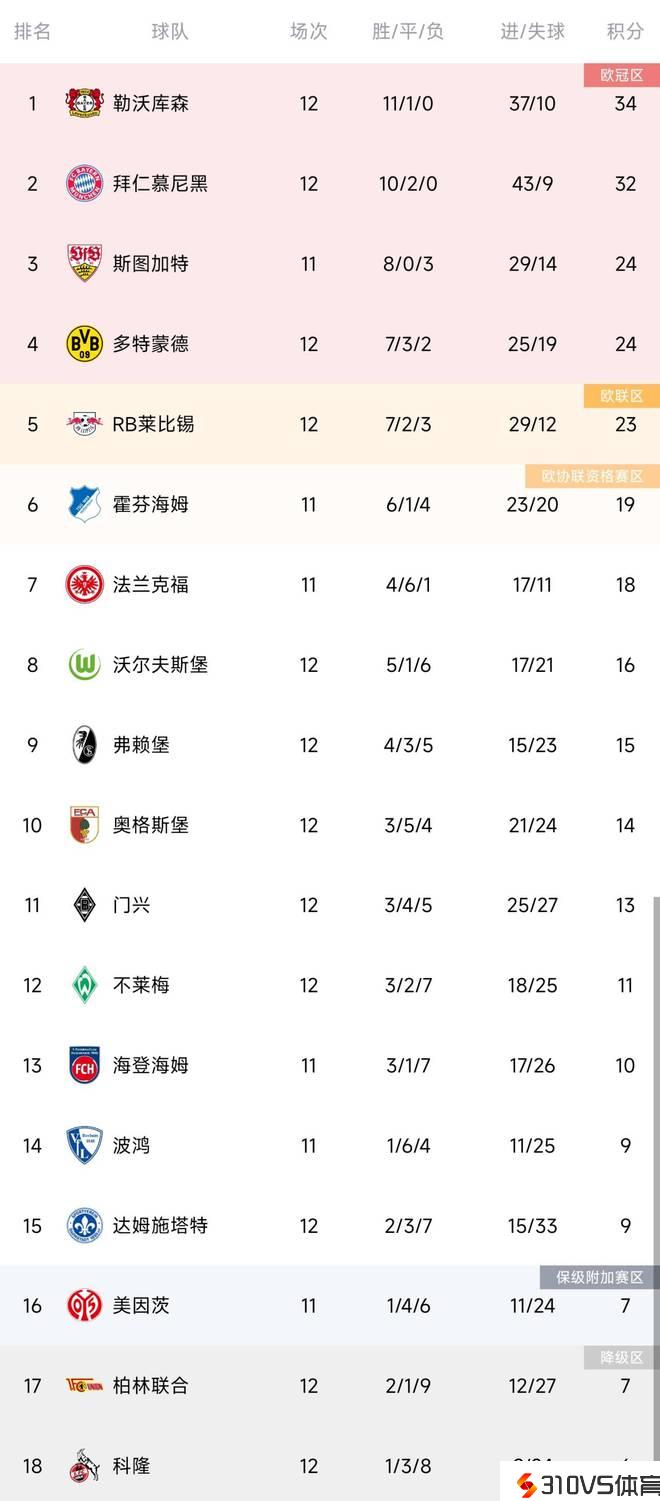660x1501 pixels.
Task: Click the 进/失球 column header
Action: [532, 31]
